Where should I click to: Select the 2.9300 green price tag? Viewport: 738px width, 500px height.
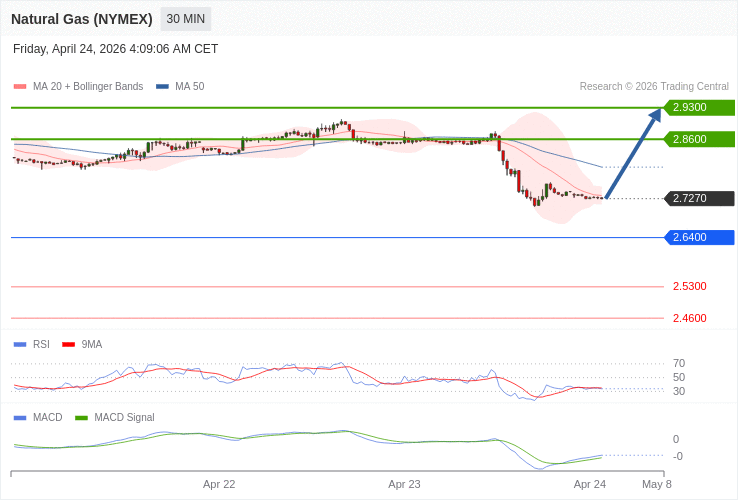[699, 108]
